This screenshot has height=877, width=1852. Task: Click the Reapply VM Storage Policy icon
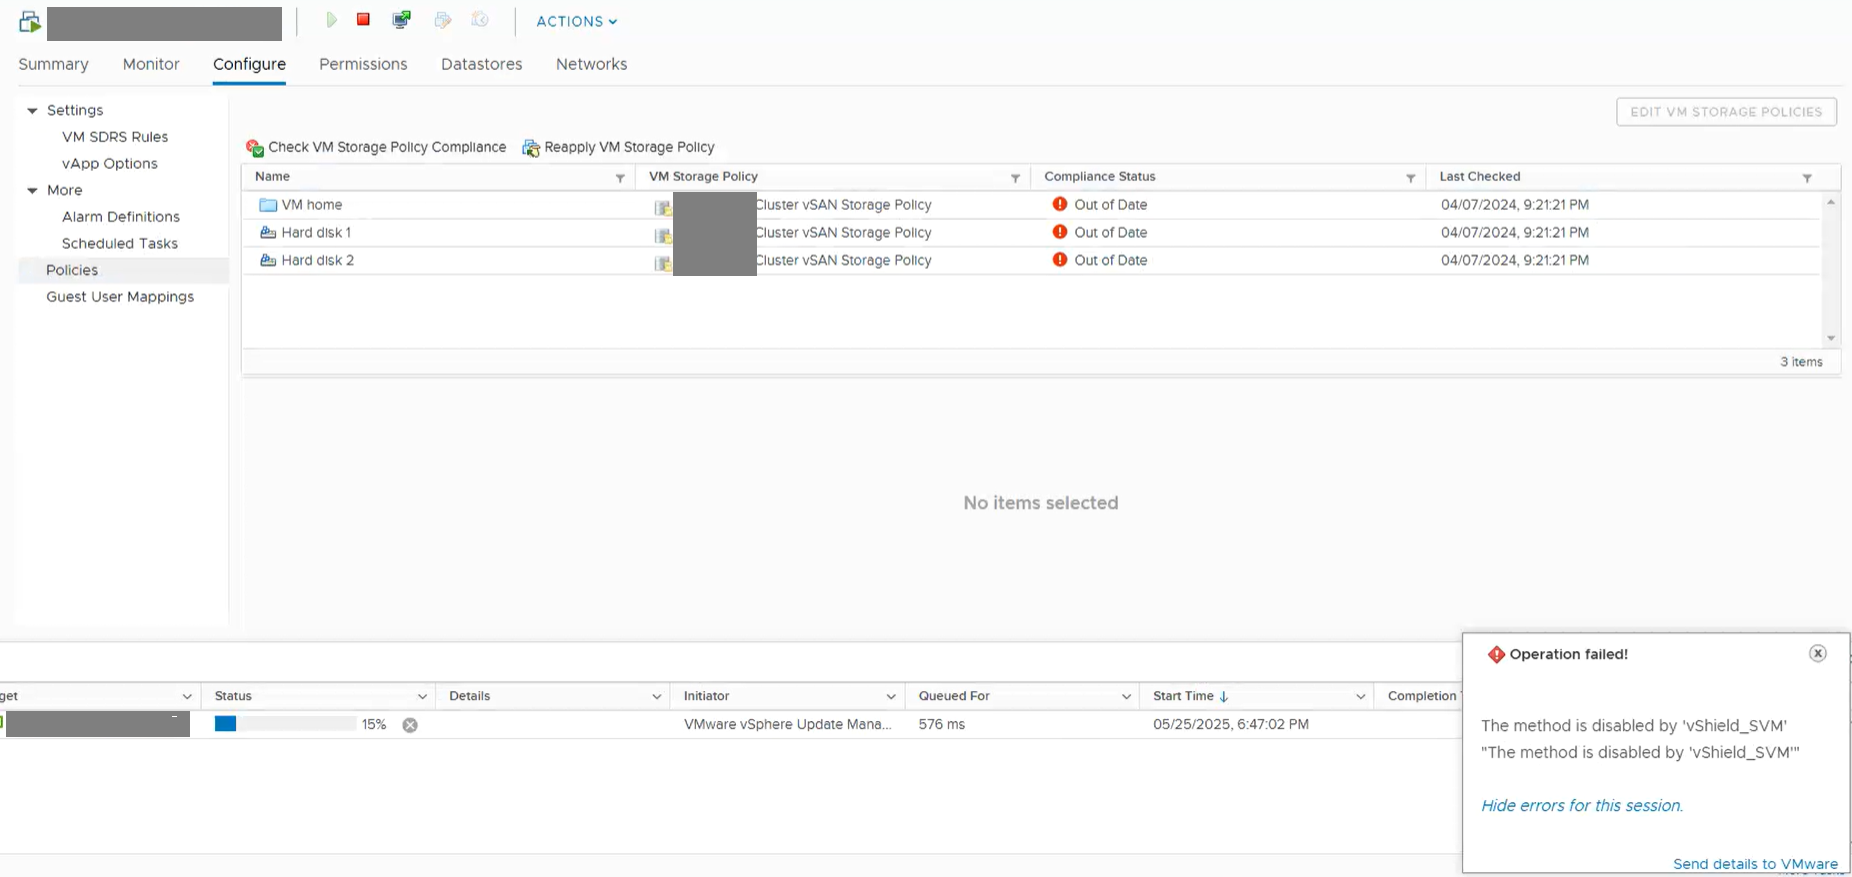point(531,148)
